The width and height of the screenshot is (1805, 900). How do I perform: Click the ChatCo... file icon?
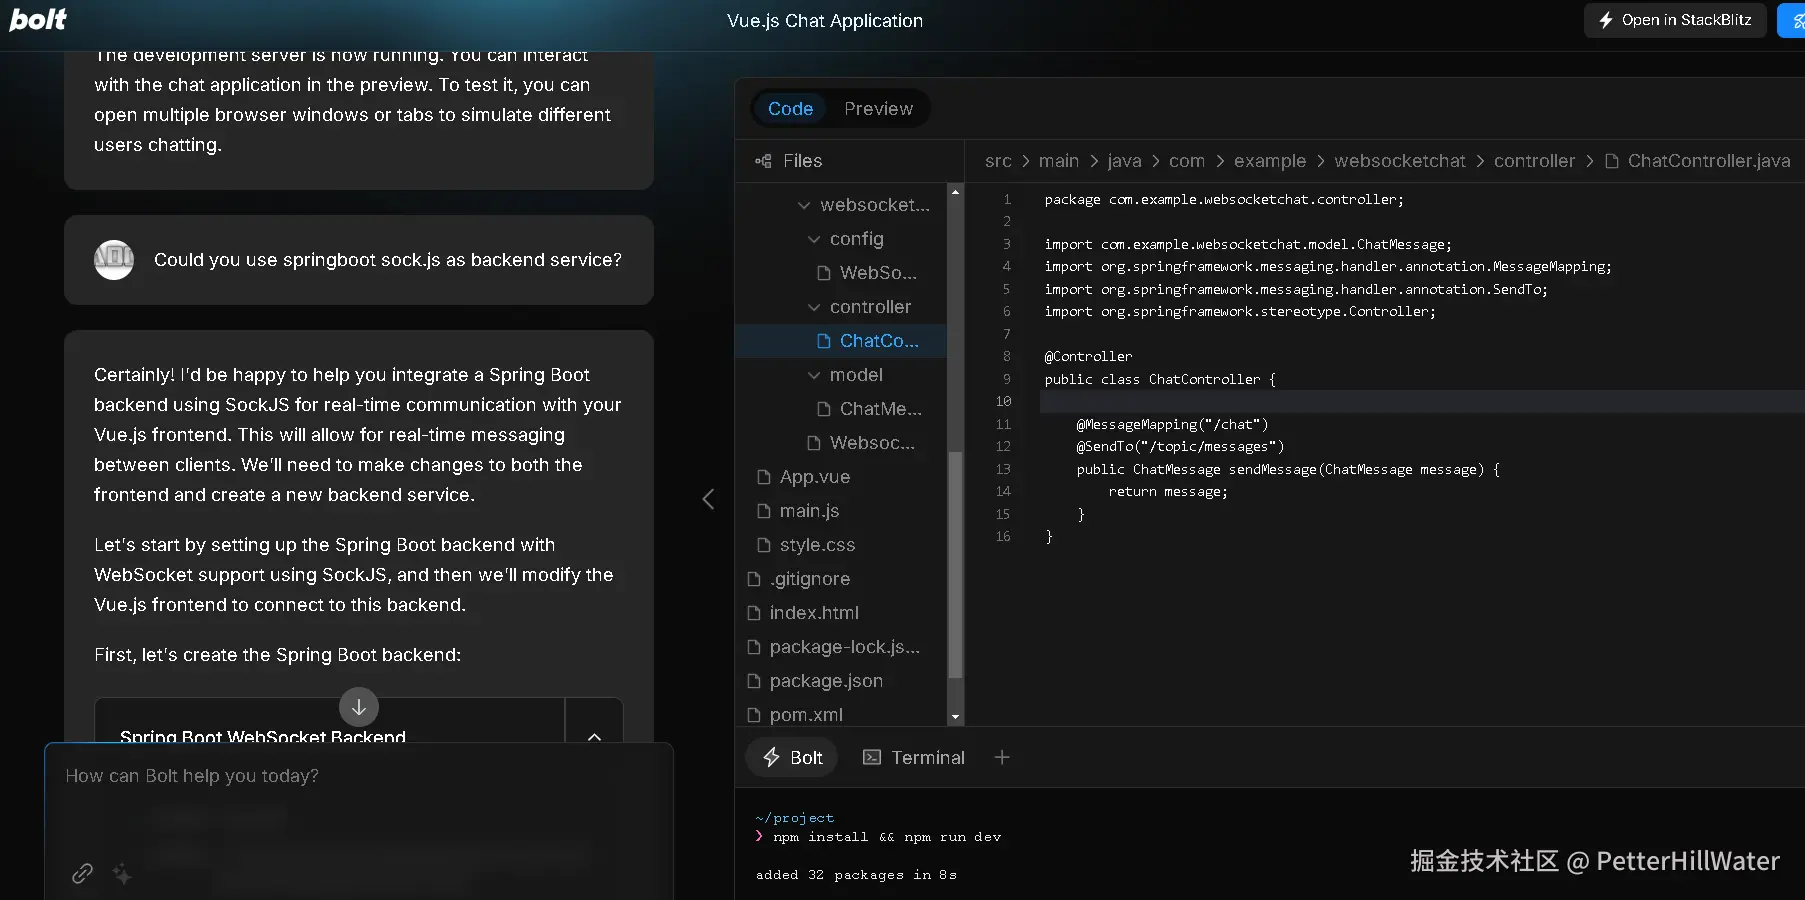coord(824,341)
